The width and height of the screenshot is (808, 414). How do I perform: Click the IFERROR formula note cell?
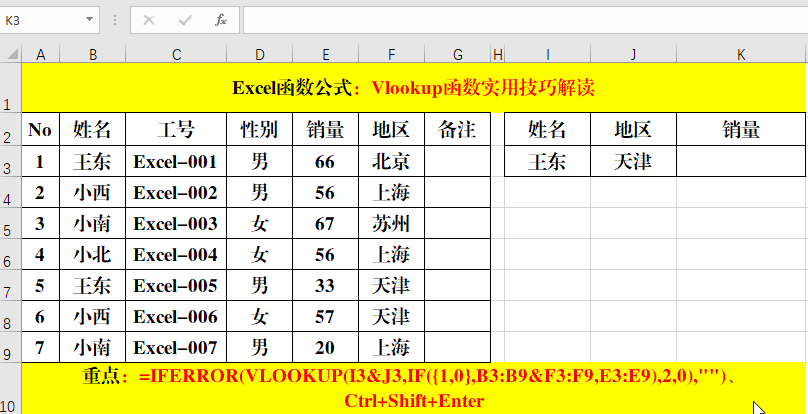pyautogui.click(x=414, y=388)
